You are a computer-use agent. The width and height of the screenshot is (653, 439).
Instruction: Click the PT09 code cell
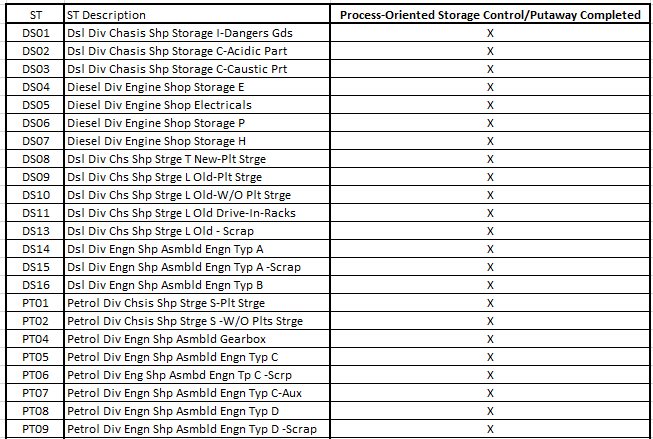coord(35,429)
